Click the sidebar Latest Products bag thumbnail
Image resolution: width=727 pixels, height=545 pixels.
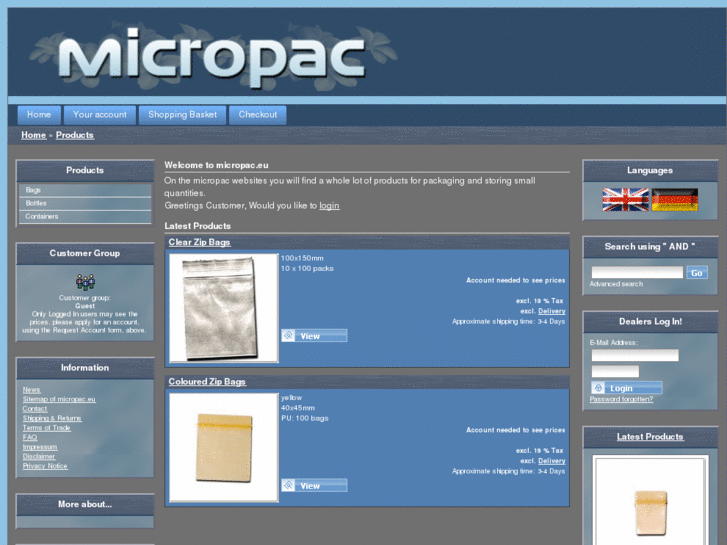650,500
